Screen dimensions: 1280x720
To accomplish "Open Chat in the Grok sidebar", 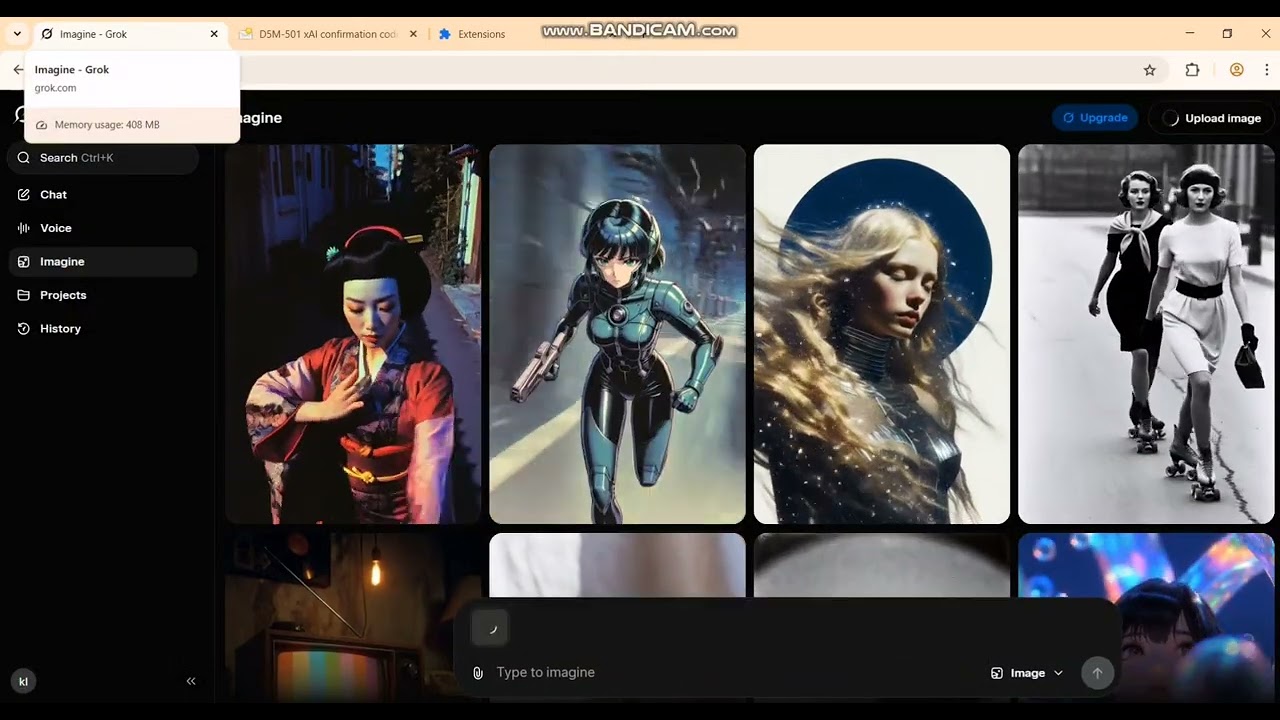I will coord(104,195).
